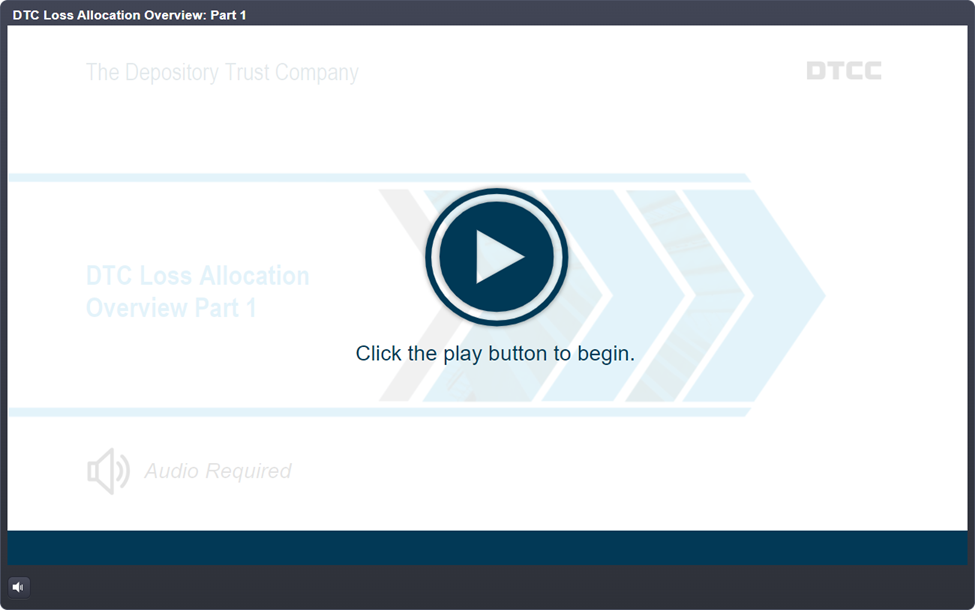This screenshot has height=610, width=975.
Task: Select the 'Audio Required' text
Action: [218, 471]
